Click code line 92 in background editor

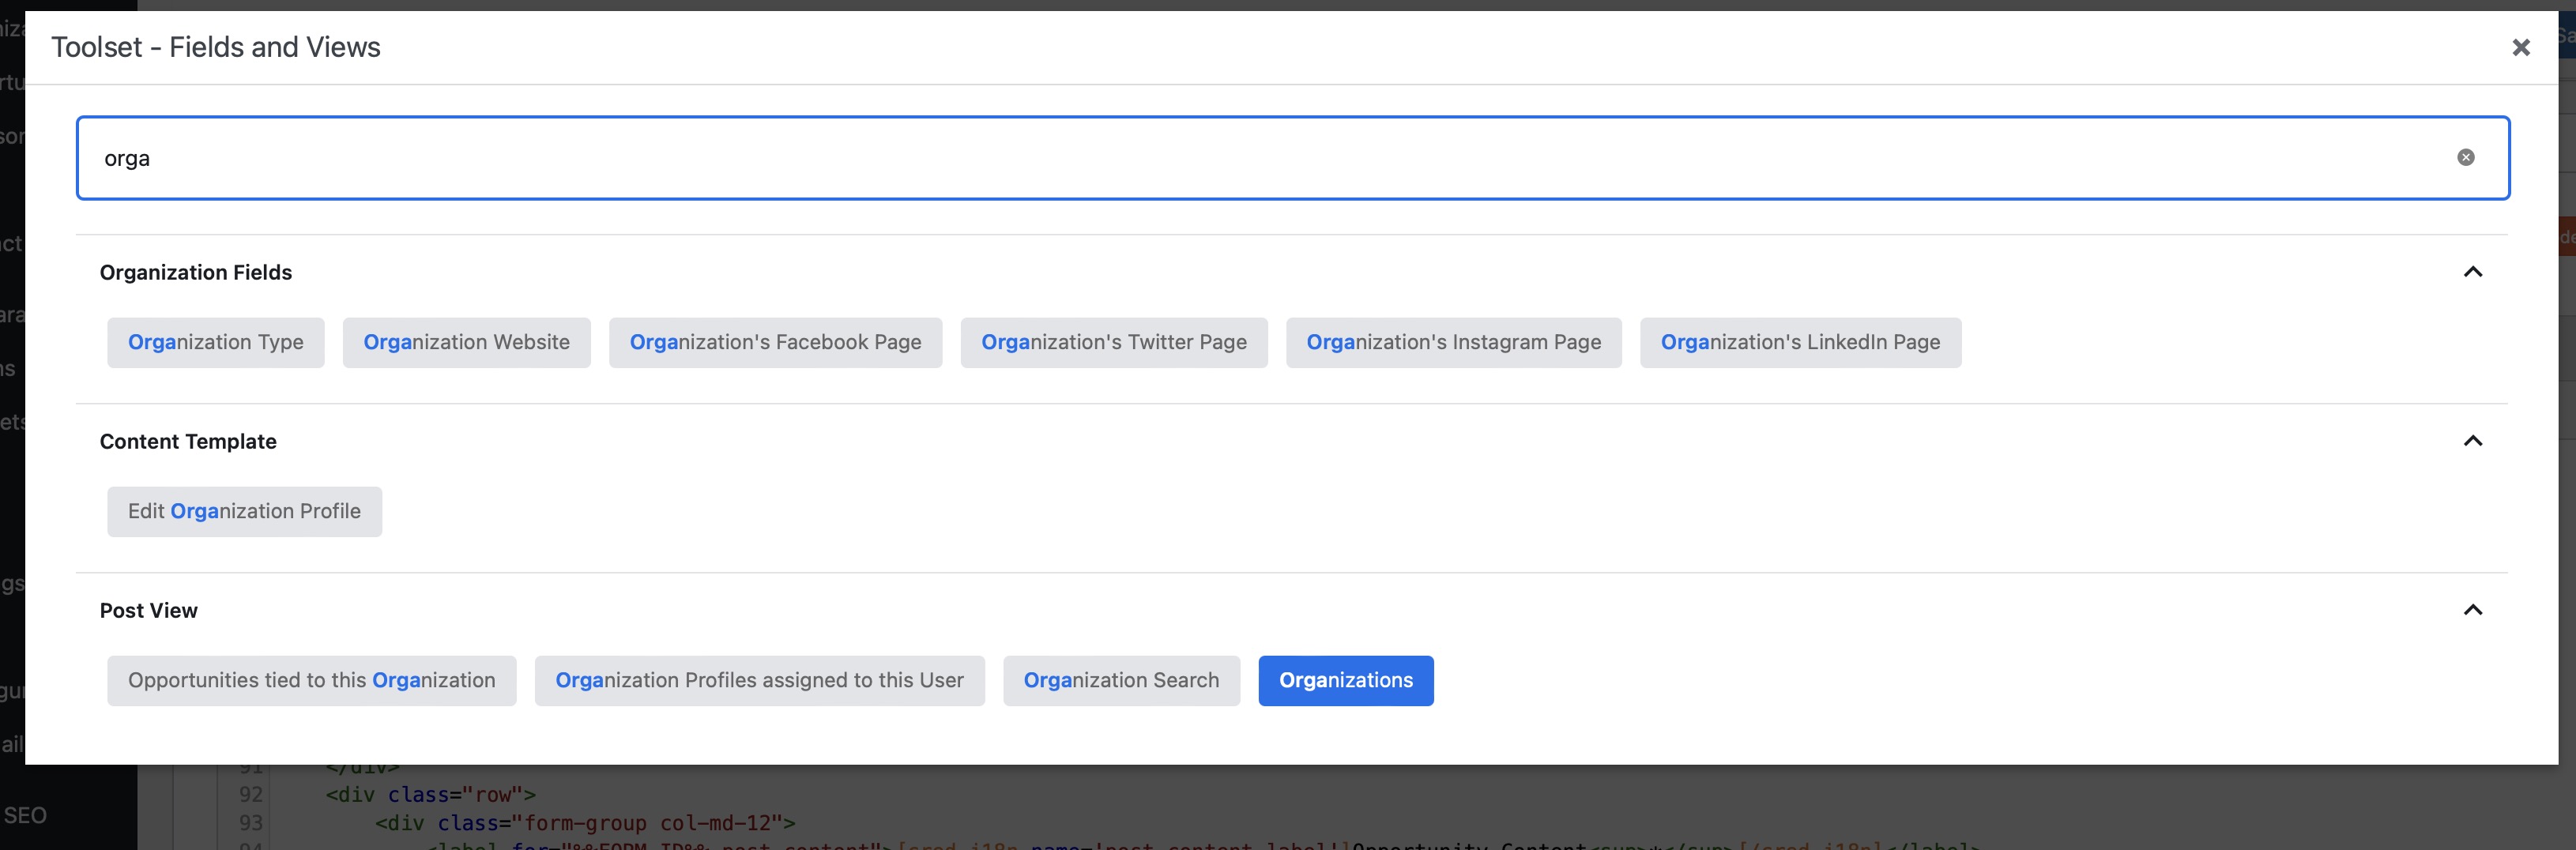point(431,794)
